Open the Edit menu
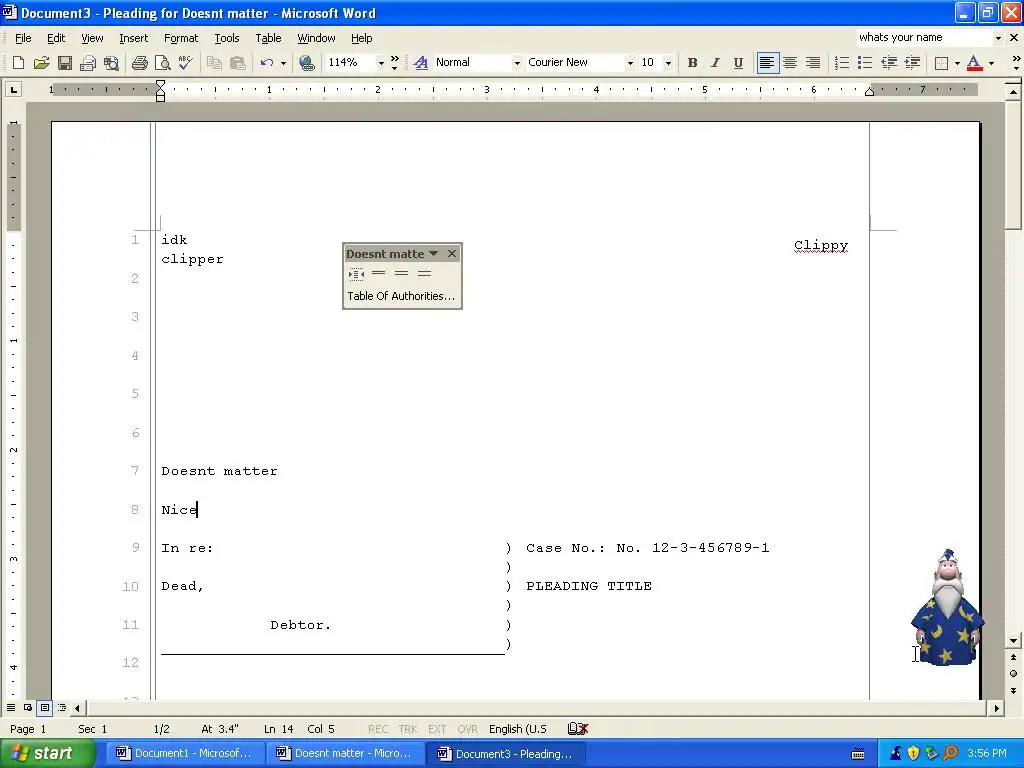The height and width of the screenshot is (768, 1024). pyautogui.click(x=56, y=38)
